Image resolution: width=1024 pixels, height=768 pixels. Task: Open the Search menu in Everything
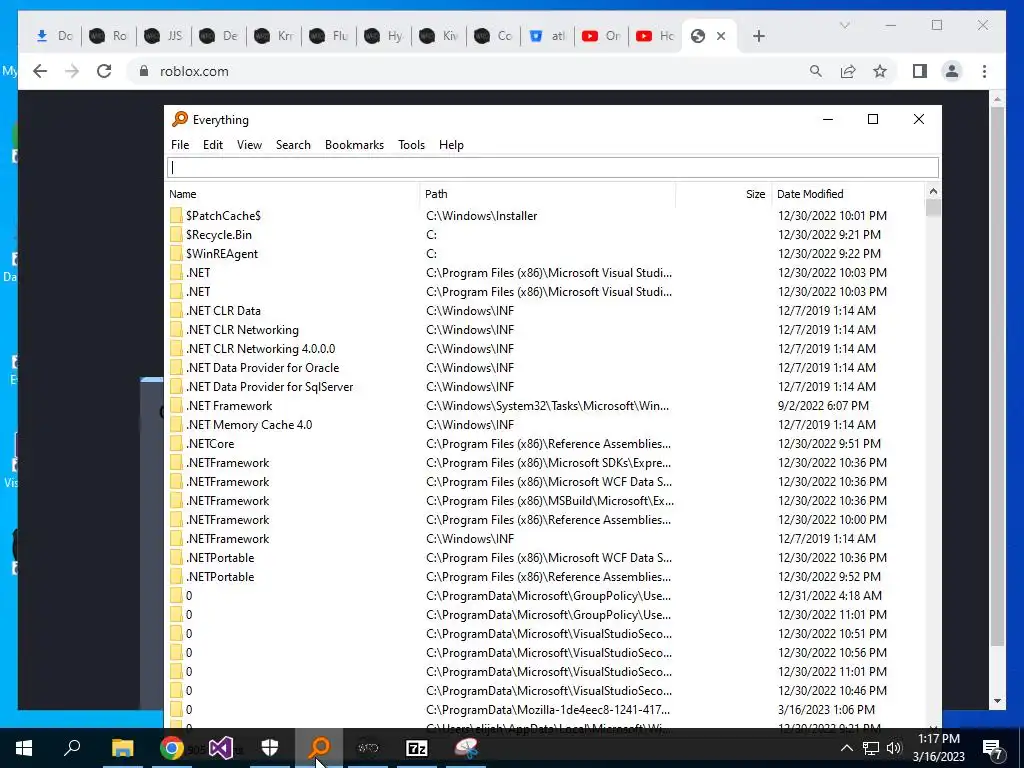click(293, 145)
